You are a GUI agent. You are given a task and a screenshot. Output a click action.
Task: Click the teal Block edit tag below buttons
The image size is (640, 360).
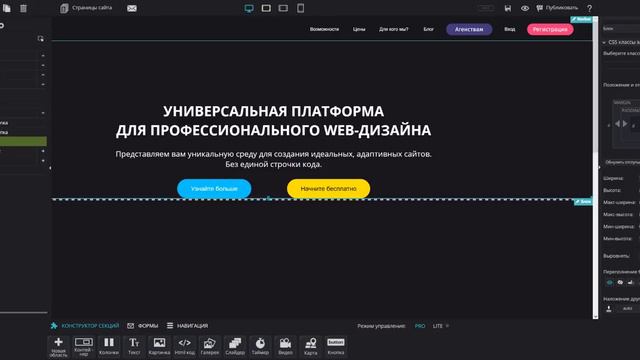pos(583,202)
